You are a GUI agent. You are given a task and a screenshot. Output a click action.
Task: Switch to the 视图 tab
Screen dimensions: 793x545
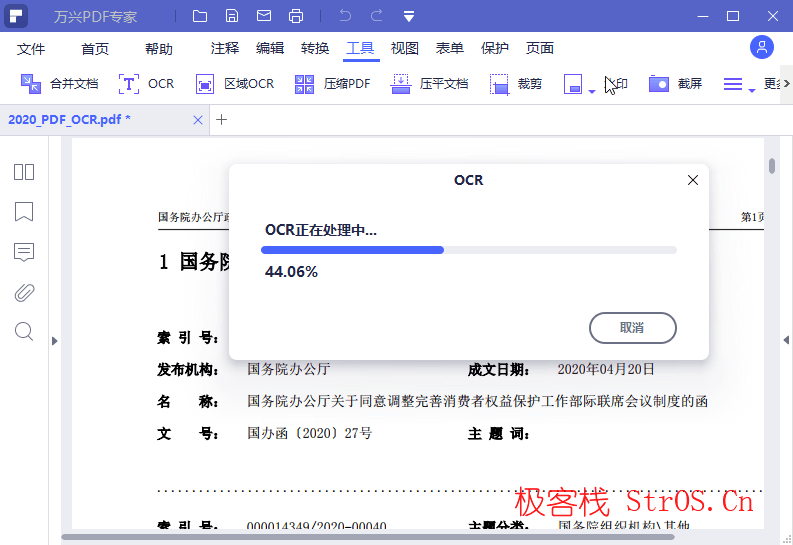point(405,48)
